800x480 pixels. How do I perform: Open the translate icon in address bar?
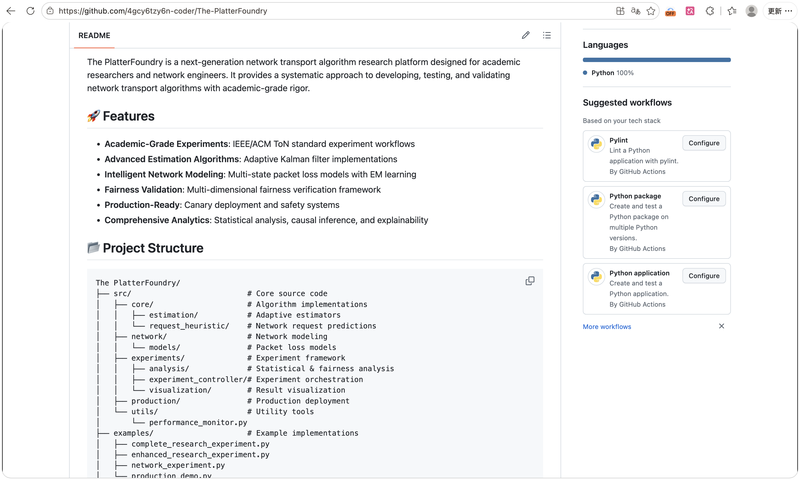point(635,11)
